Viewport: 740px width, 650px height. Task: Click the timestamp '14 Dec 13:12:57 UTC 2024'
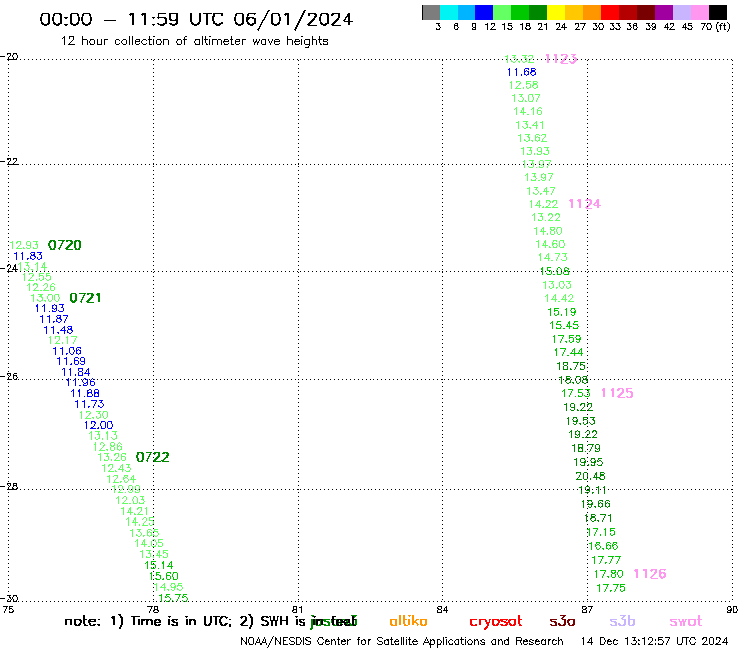(x=655, y=641)
